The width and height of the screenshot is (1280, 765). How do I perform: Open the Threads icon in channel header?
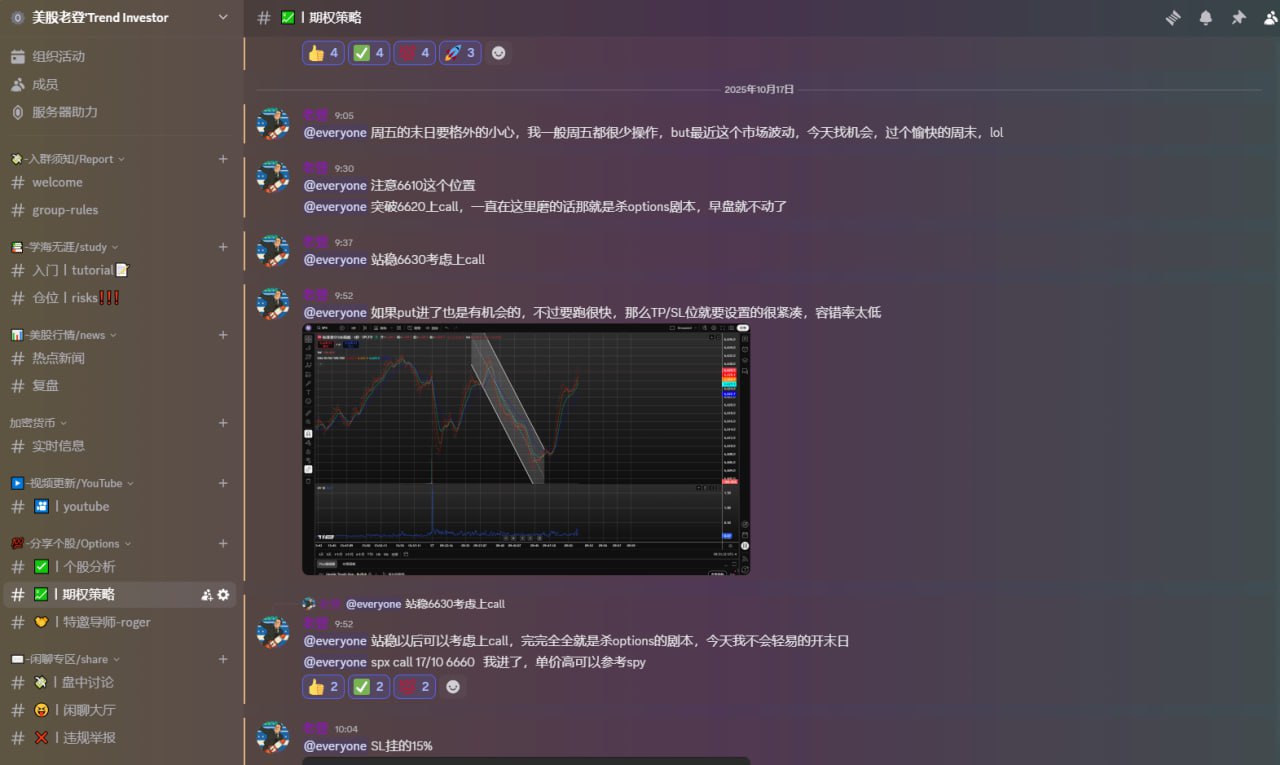point(1173,18)
